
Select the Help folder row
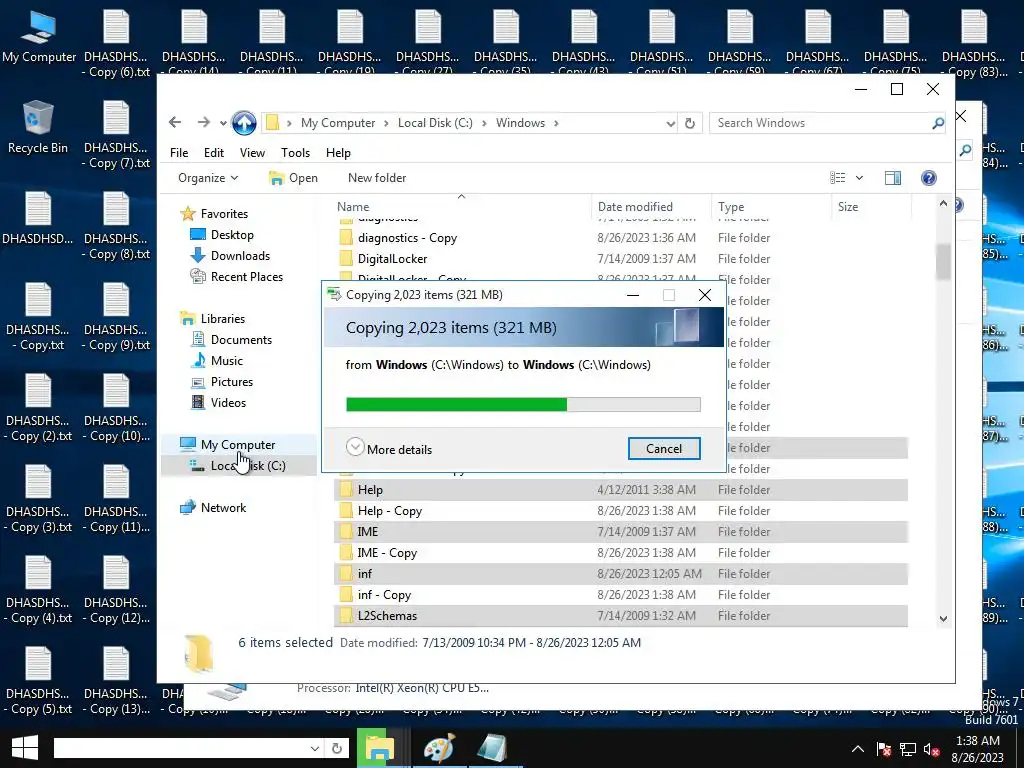(x=620, y=490)
